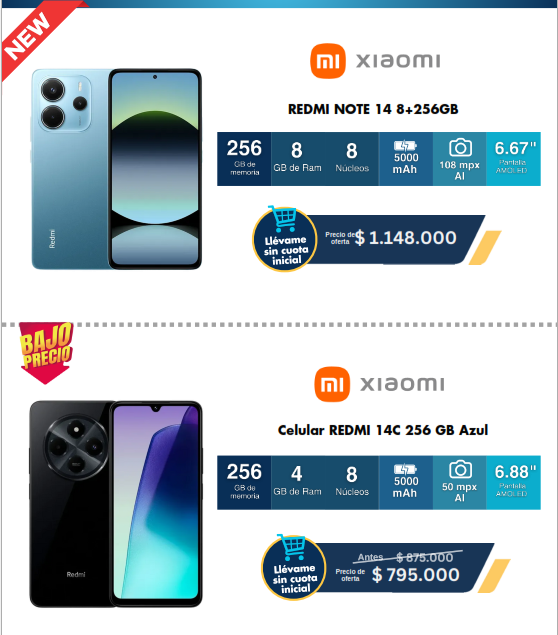
Task: Click the 6.67" AMOLED screen spec tile
Action: 513,159
